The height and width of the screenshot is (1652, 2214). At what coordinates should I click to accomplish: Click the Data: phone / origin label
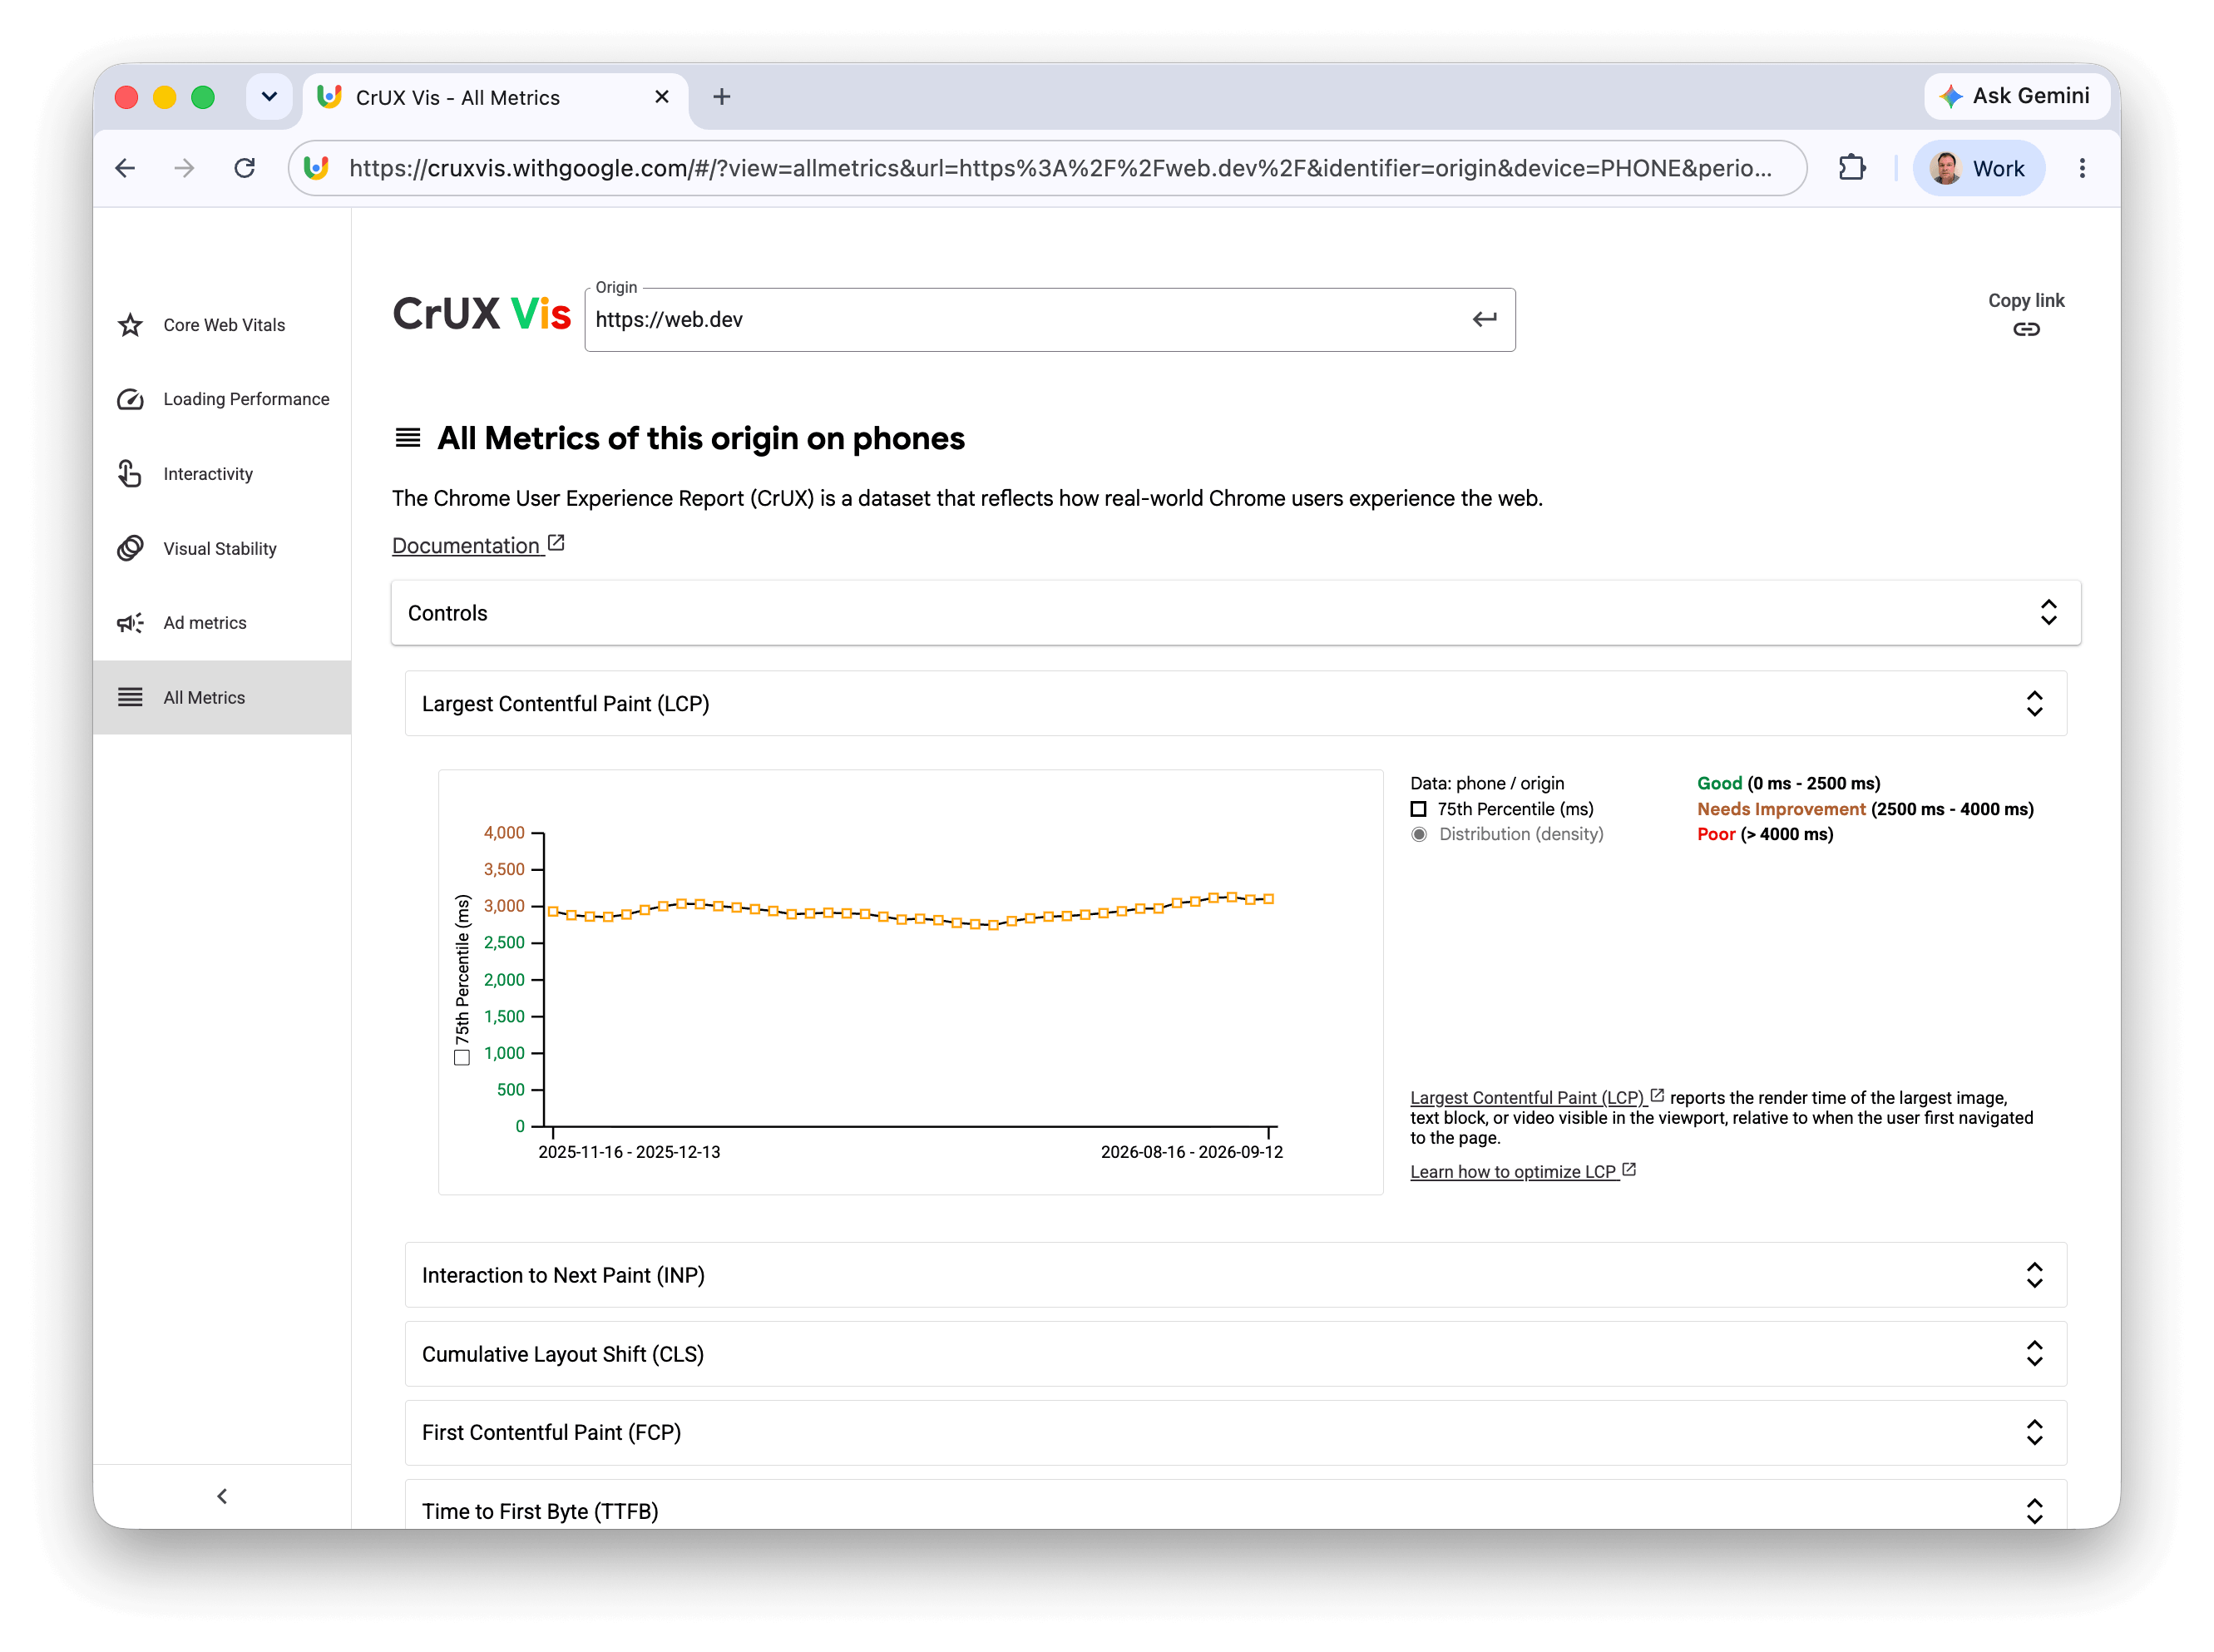pos(1487,783)
